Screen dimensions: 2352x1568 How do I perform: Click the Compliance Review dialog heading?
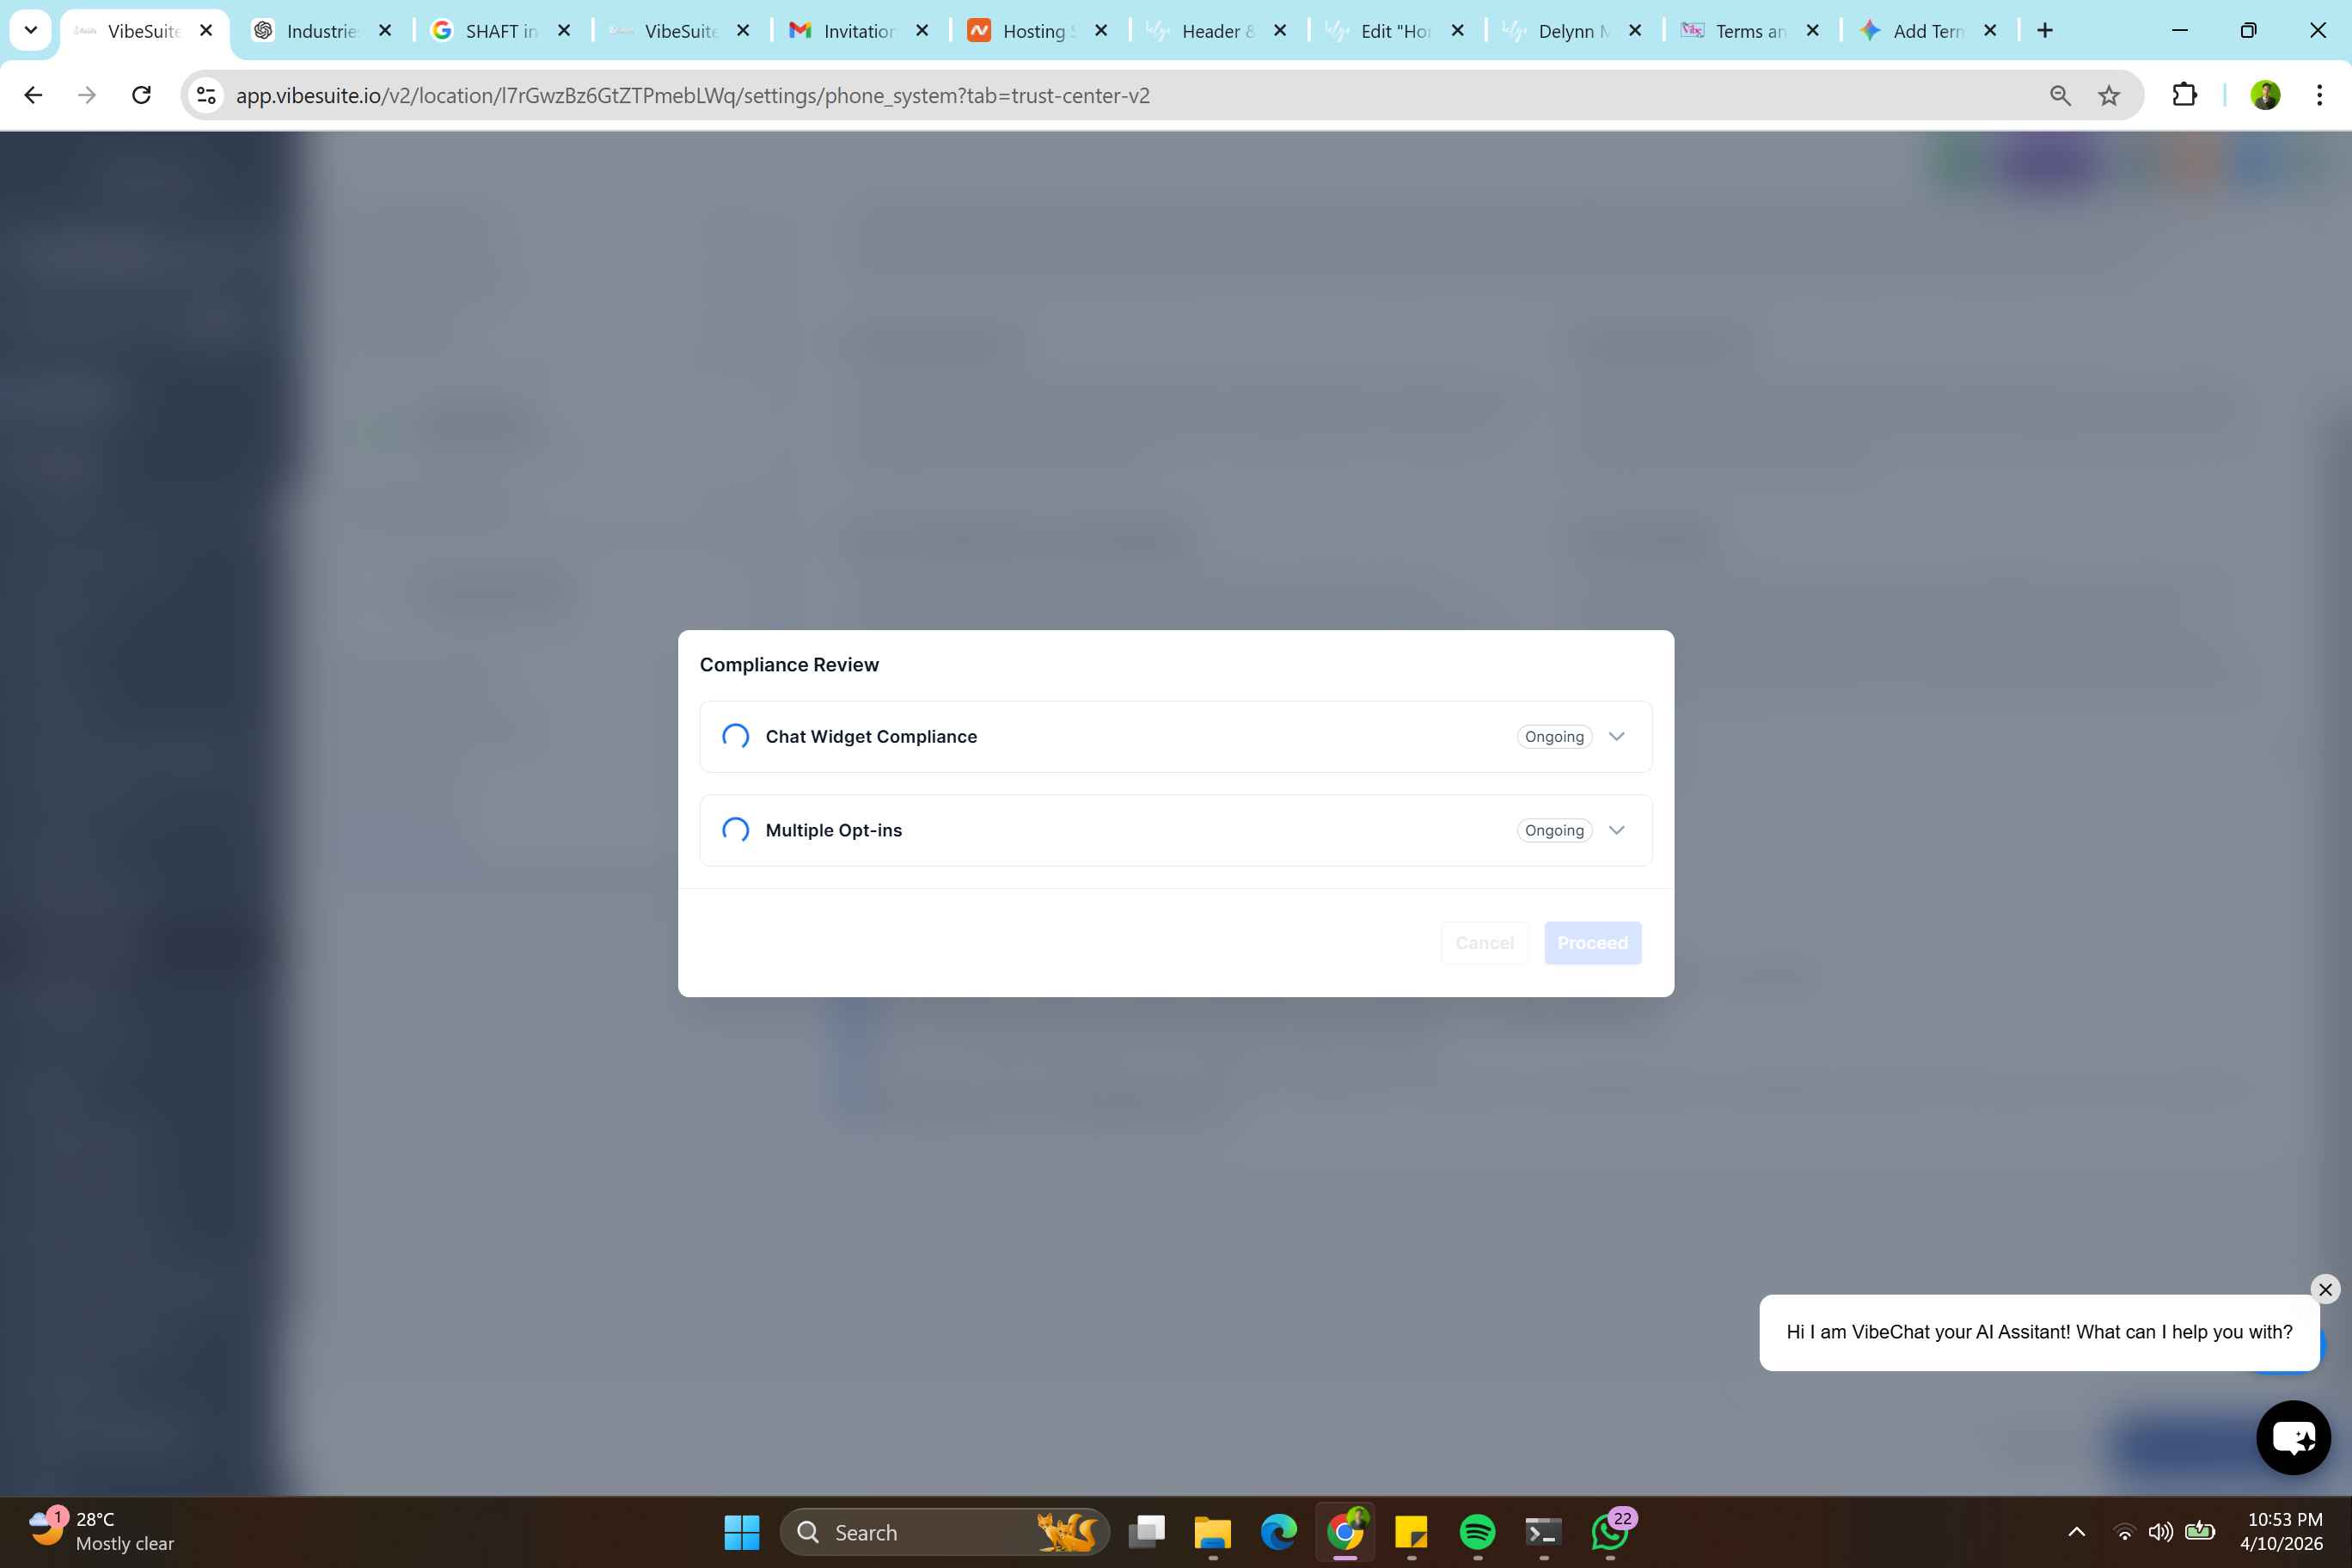789,665
